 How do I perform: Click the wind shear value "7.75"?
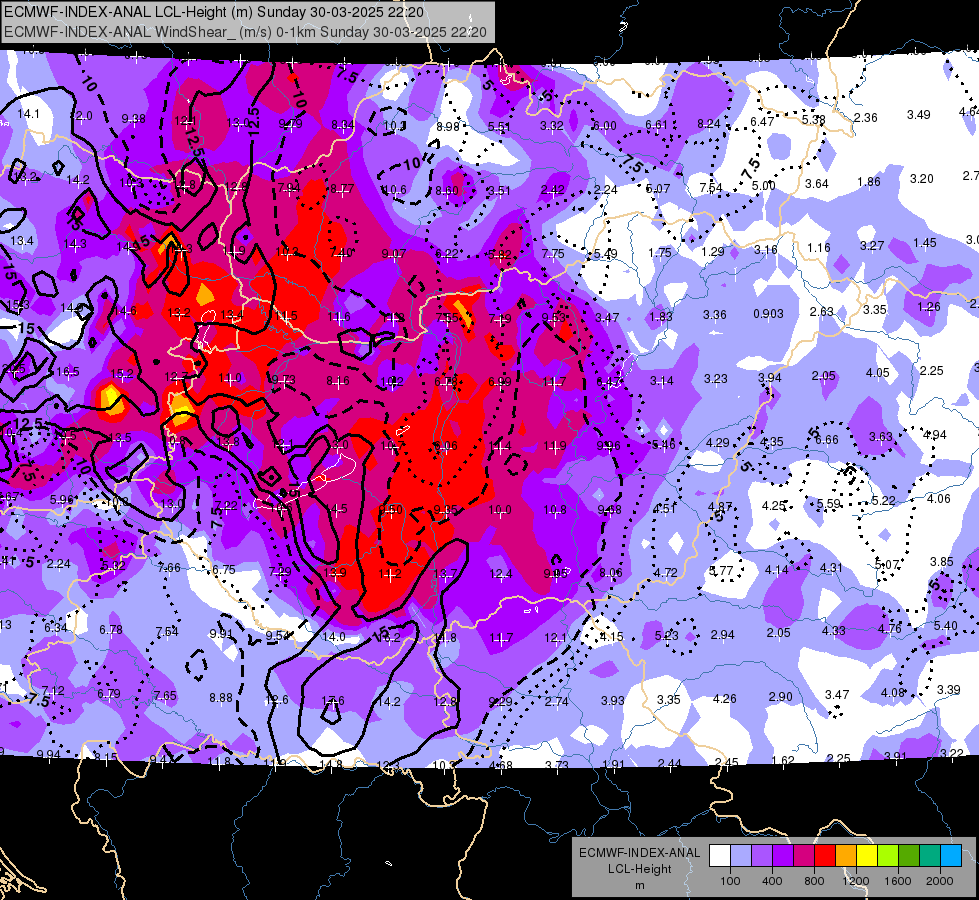[553, 253]
